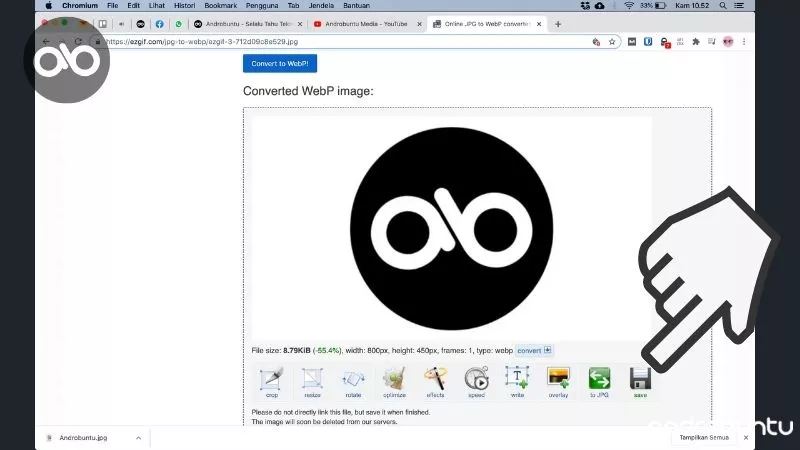Open the overlay tool
This screenshot has width=800, height=450.
click(558, 382)
